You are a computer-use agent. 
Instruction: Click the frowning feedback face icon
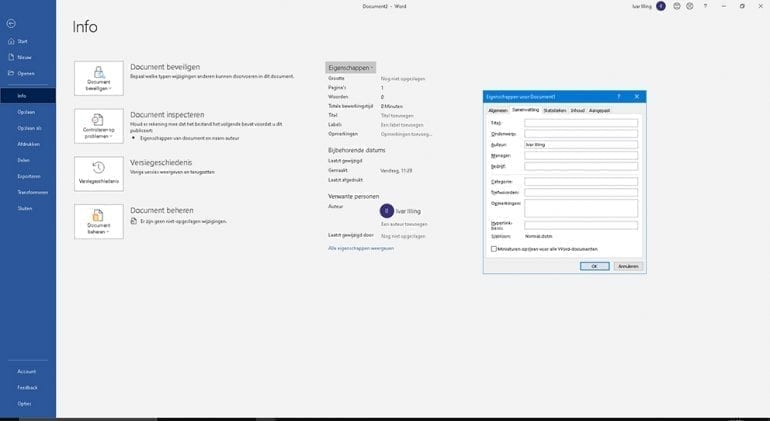(x=690, y=6)
